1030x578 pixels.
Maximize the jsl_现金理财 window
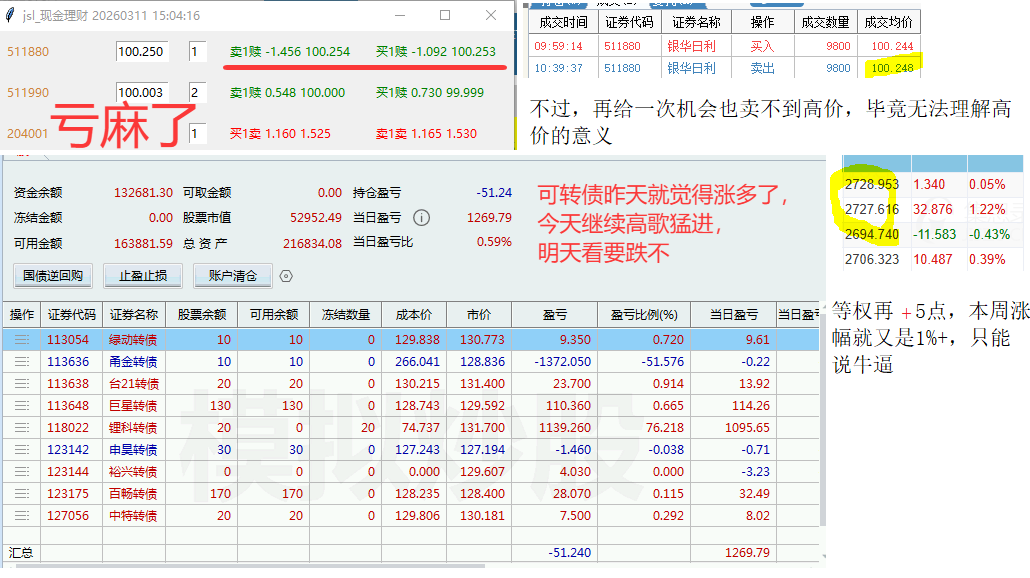click(x=445, y=16)
